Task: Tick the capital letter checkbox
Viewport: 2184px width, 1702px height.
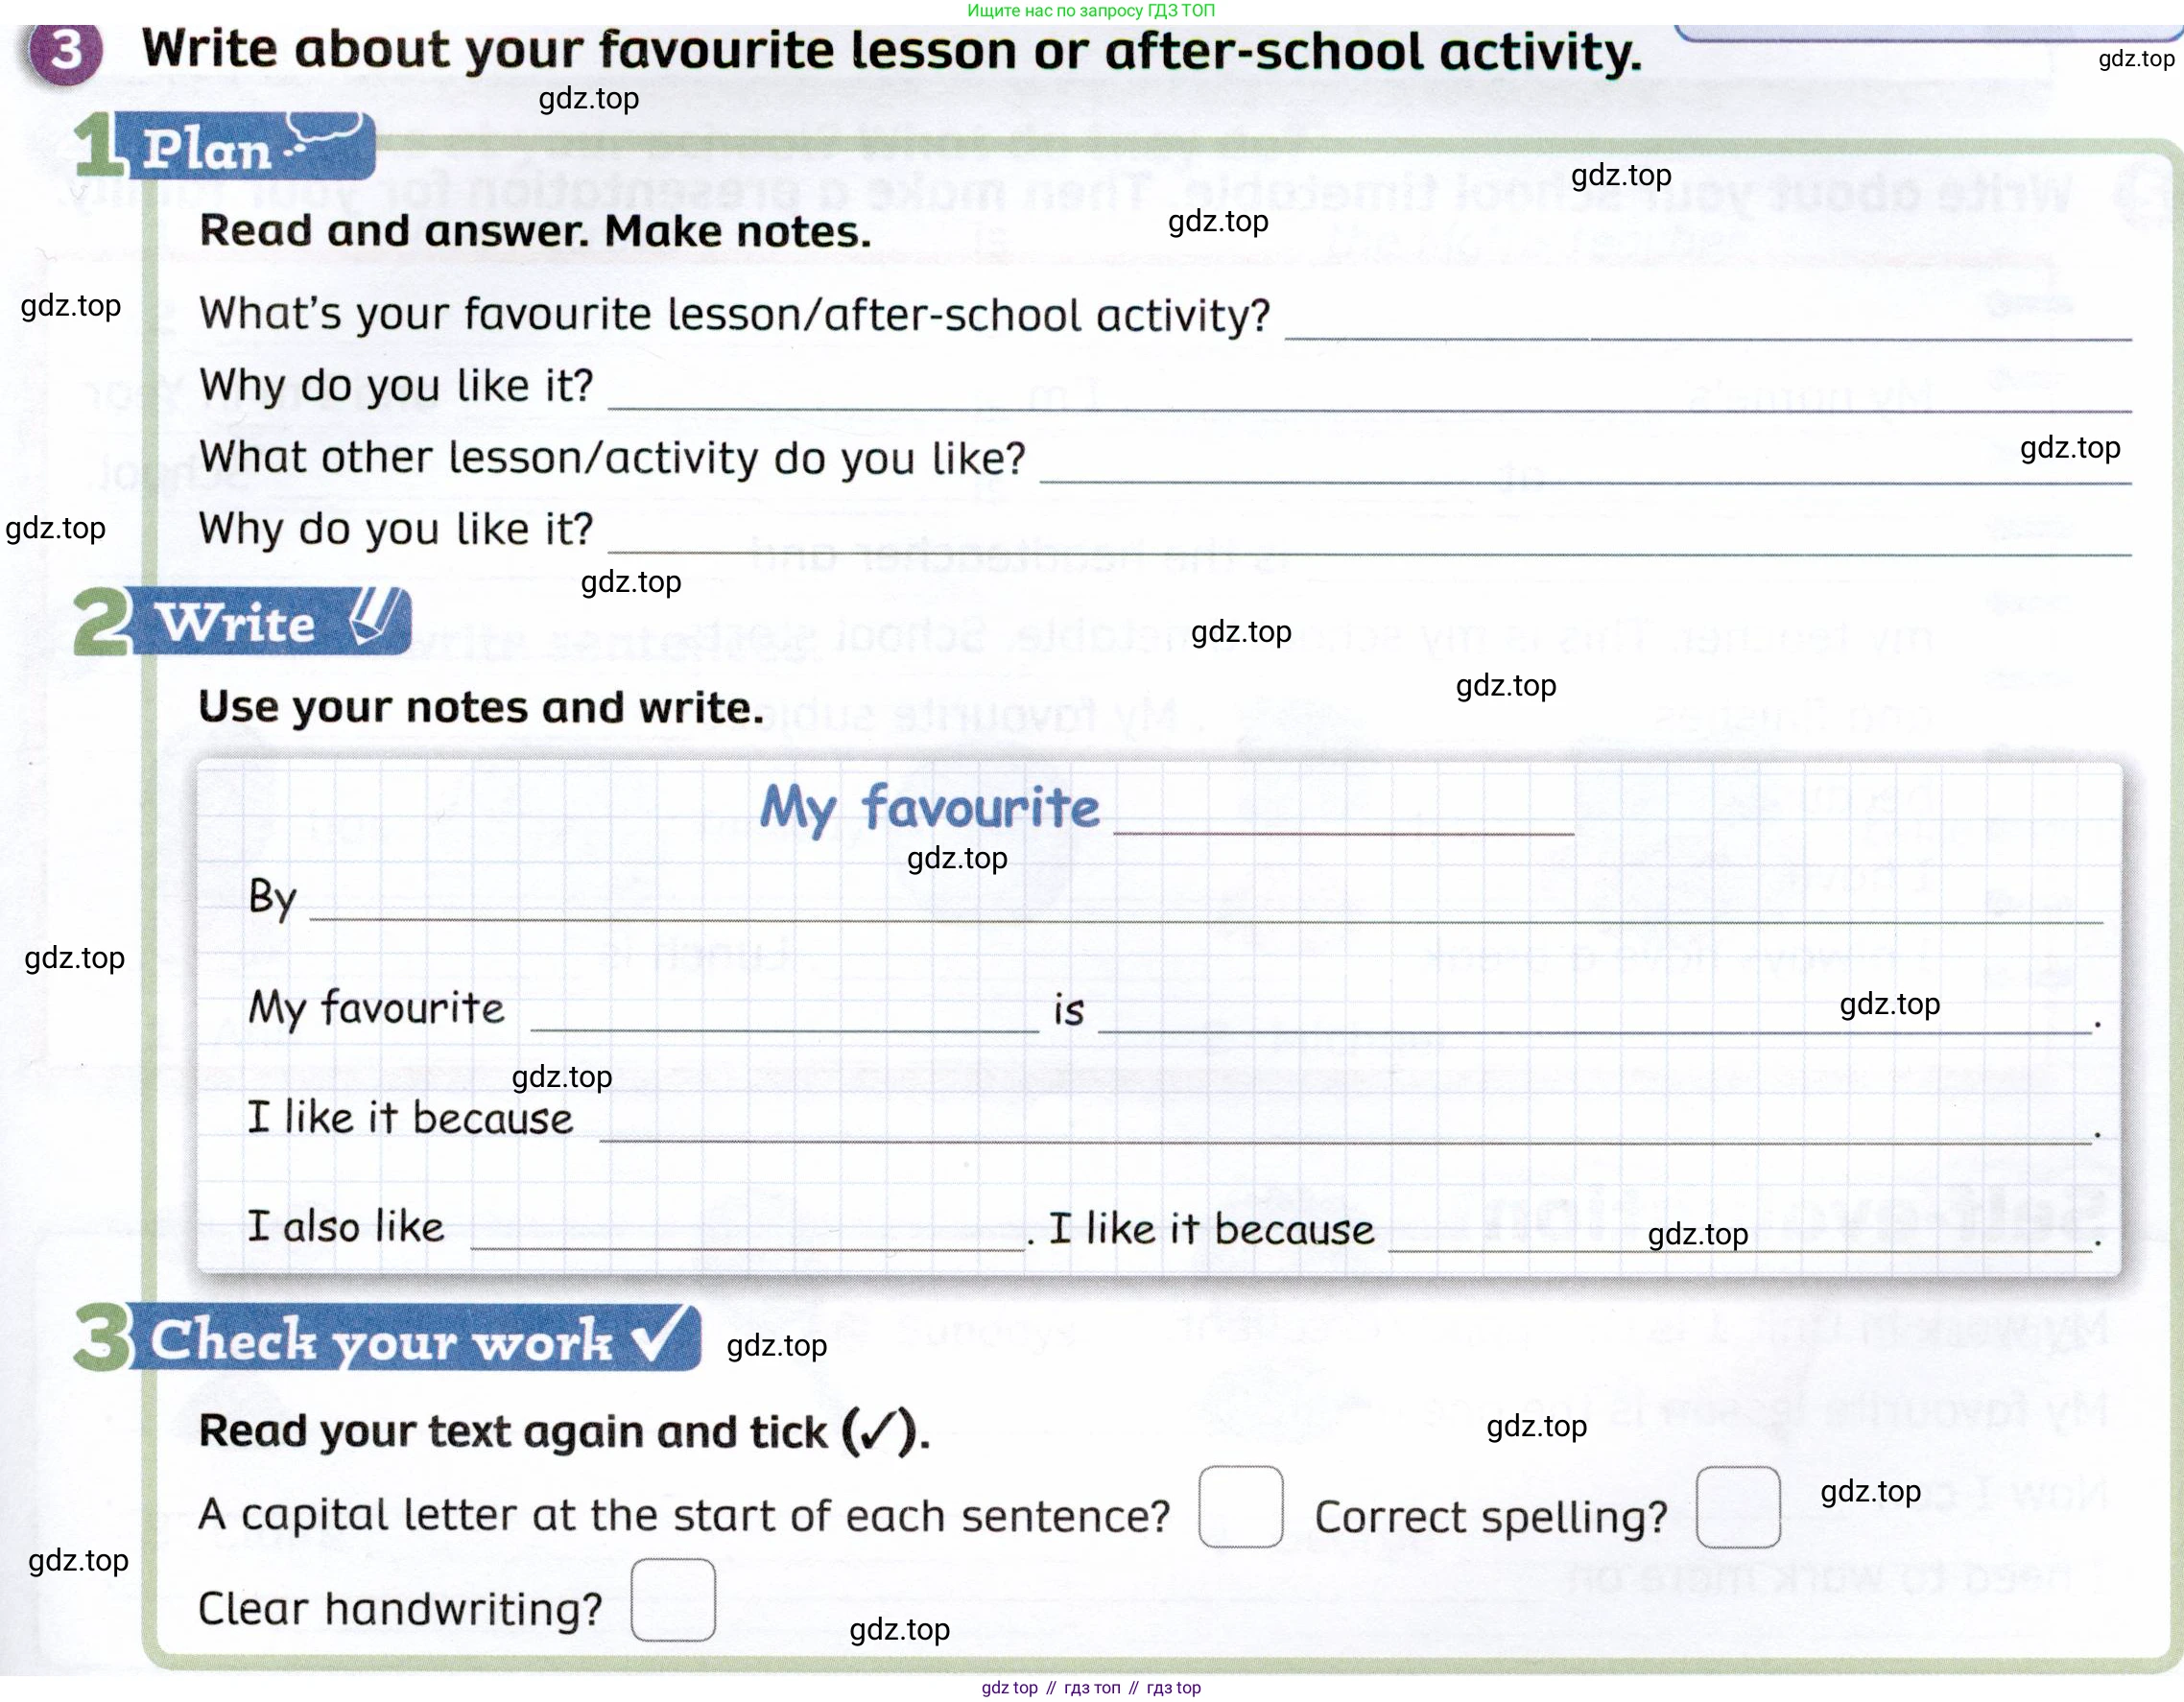Action: (1240, 1507)
